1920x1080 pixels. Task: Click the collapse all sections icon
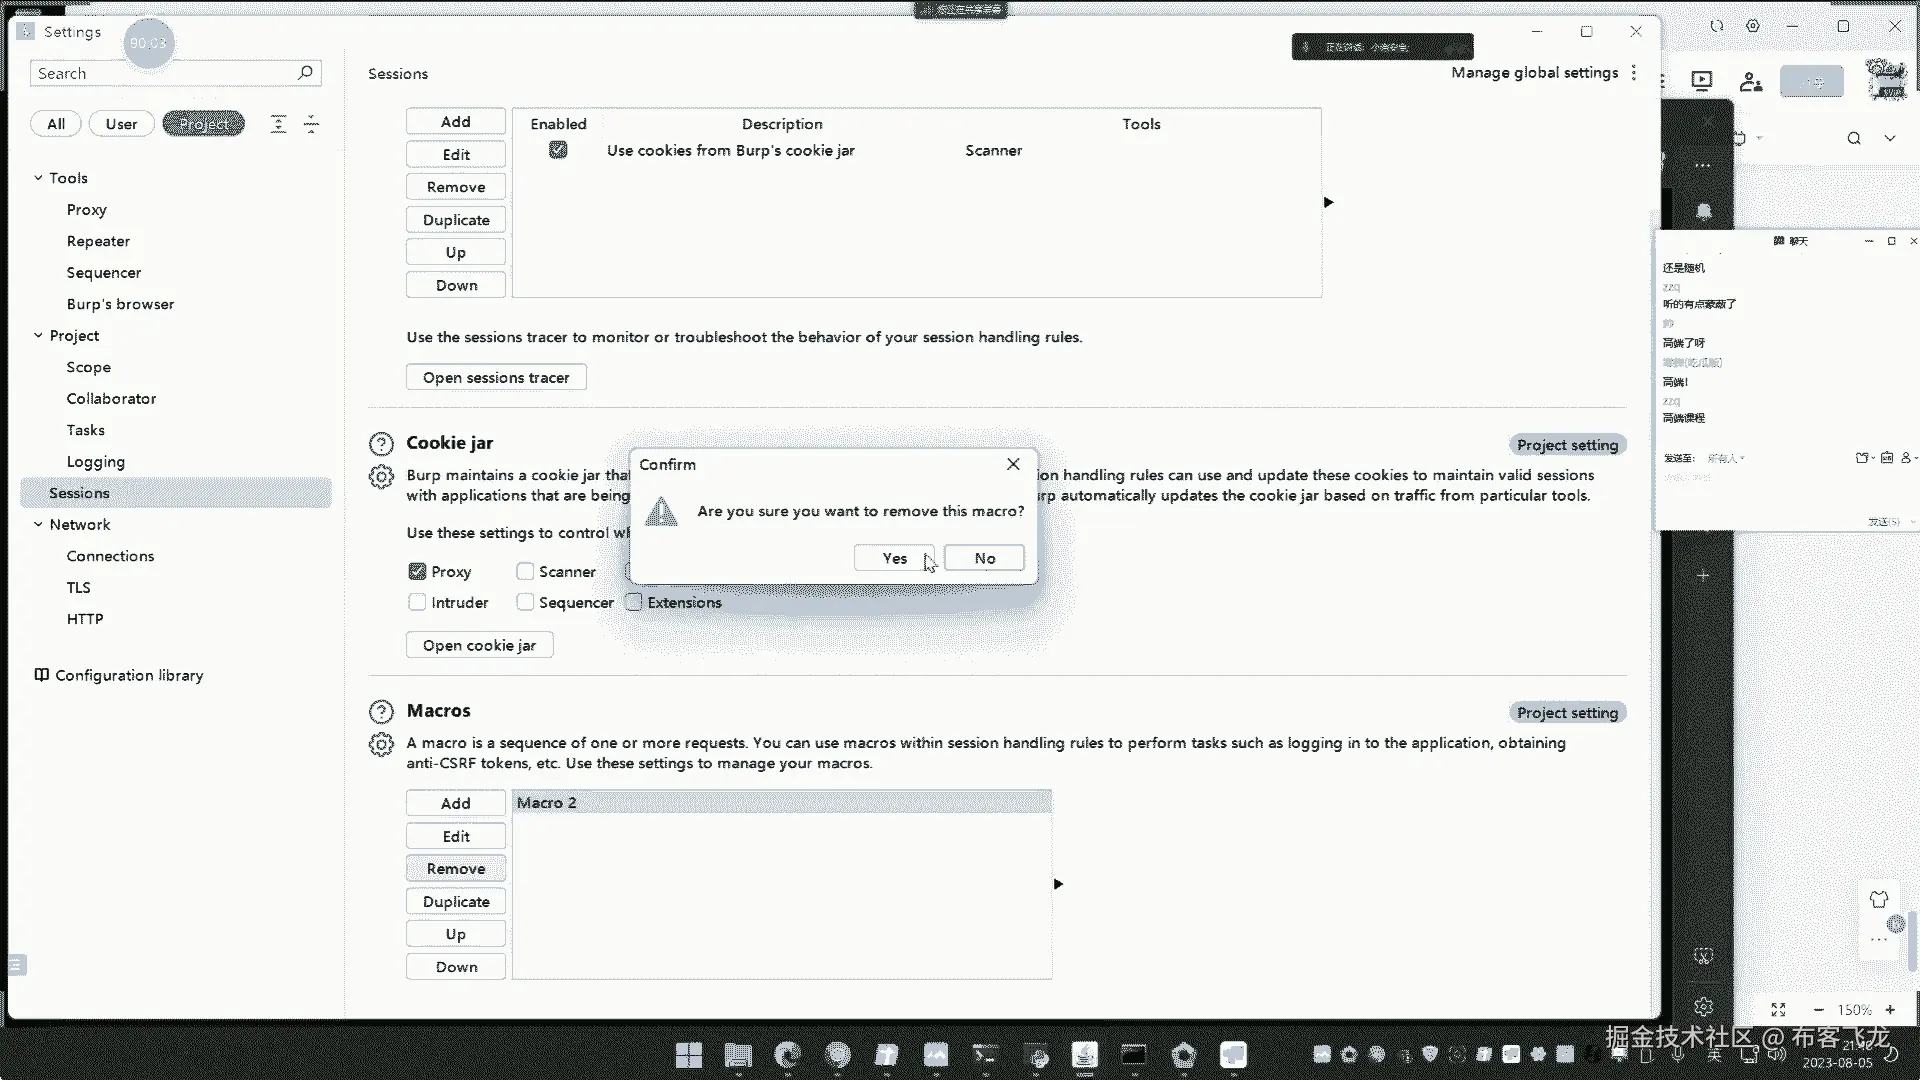pyautogui.click(x=311, y=124)
